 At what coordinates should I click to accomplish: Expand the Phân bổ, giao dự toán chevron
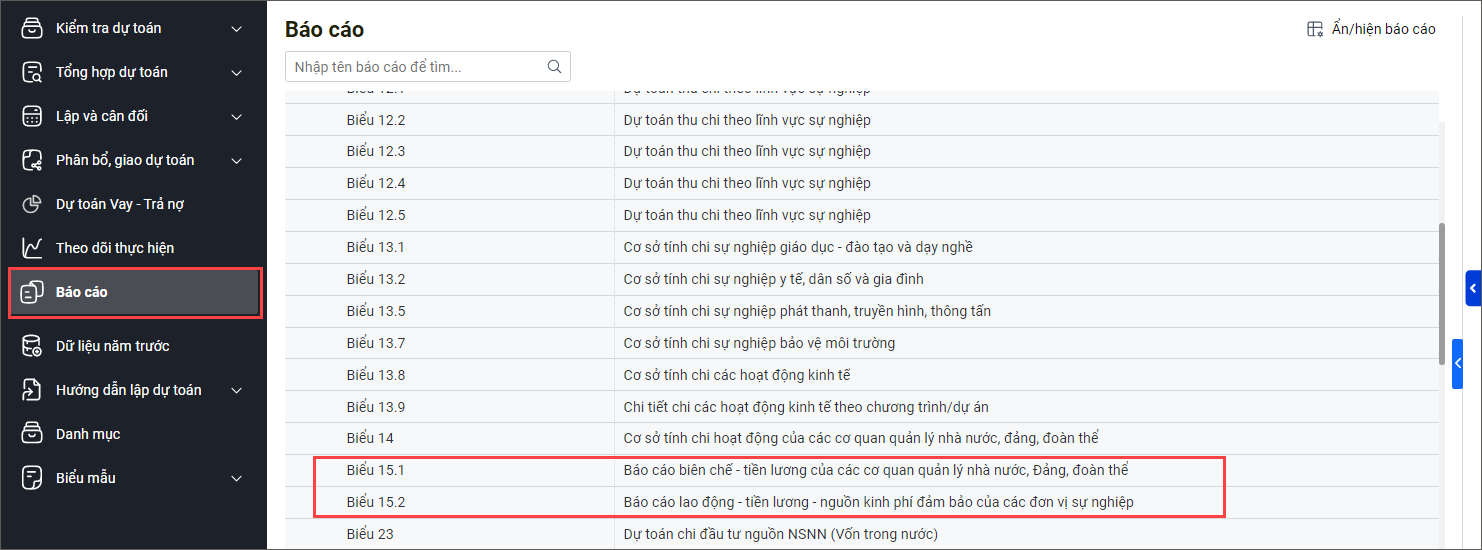pos(236,161)
